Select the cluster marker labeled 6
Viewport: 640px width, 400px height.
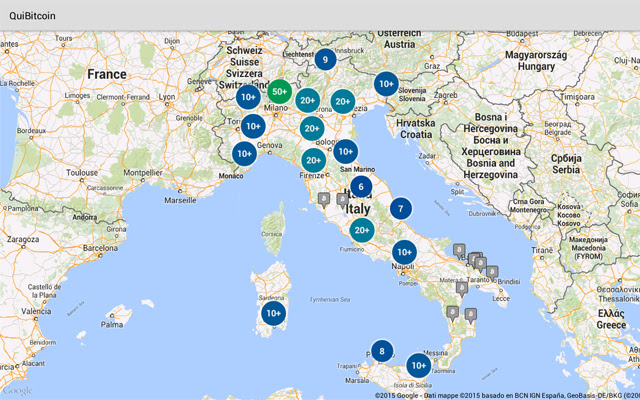[x=361, y=187]
